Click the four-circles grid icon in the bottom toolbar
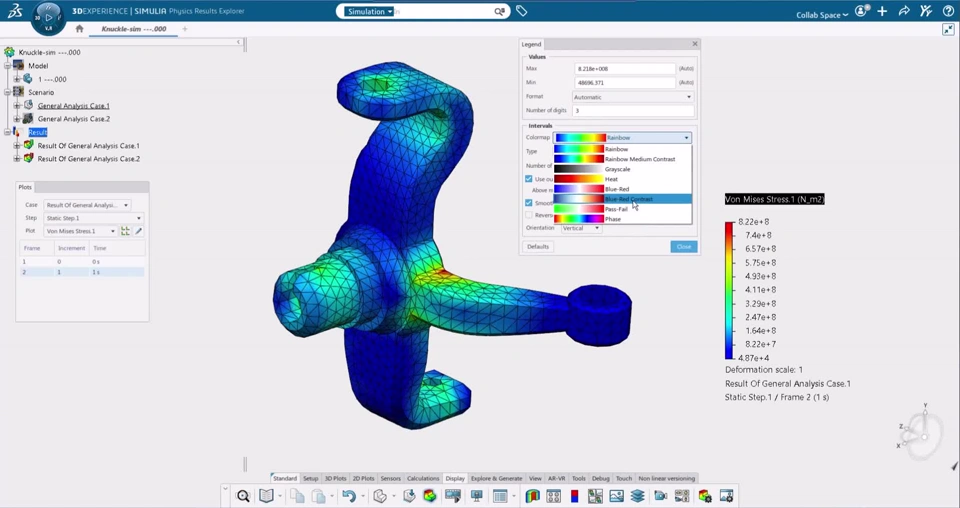 pos(553,496)
